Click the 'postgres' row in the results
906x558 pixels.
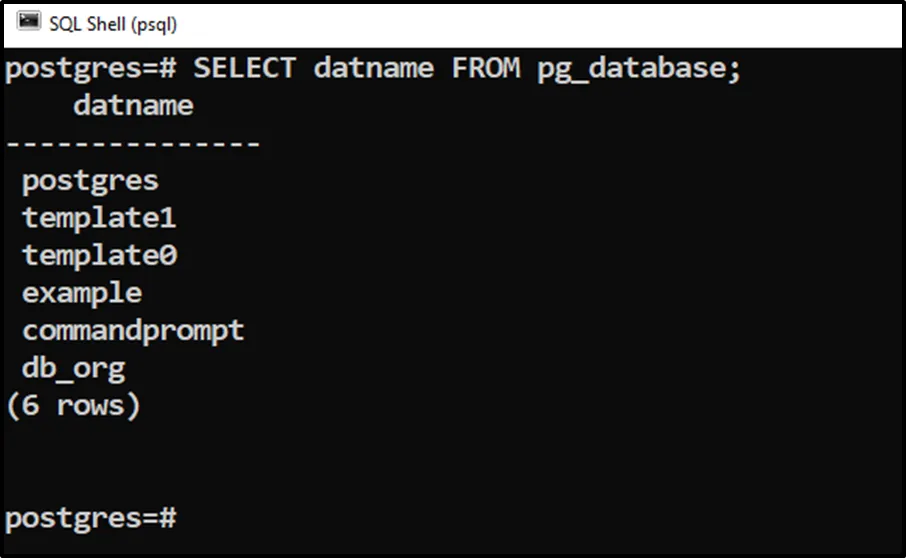pos(90,181)
